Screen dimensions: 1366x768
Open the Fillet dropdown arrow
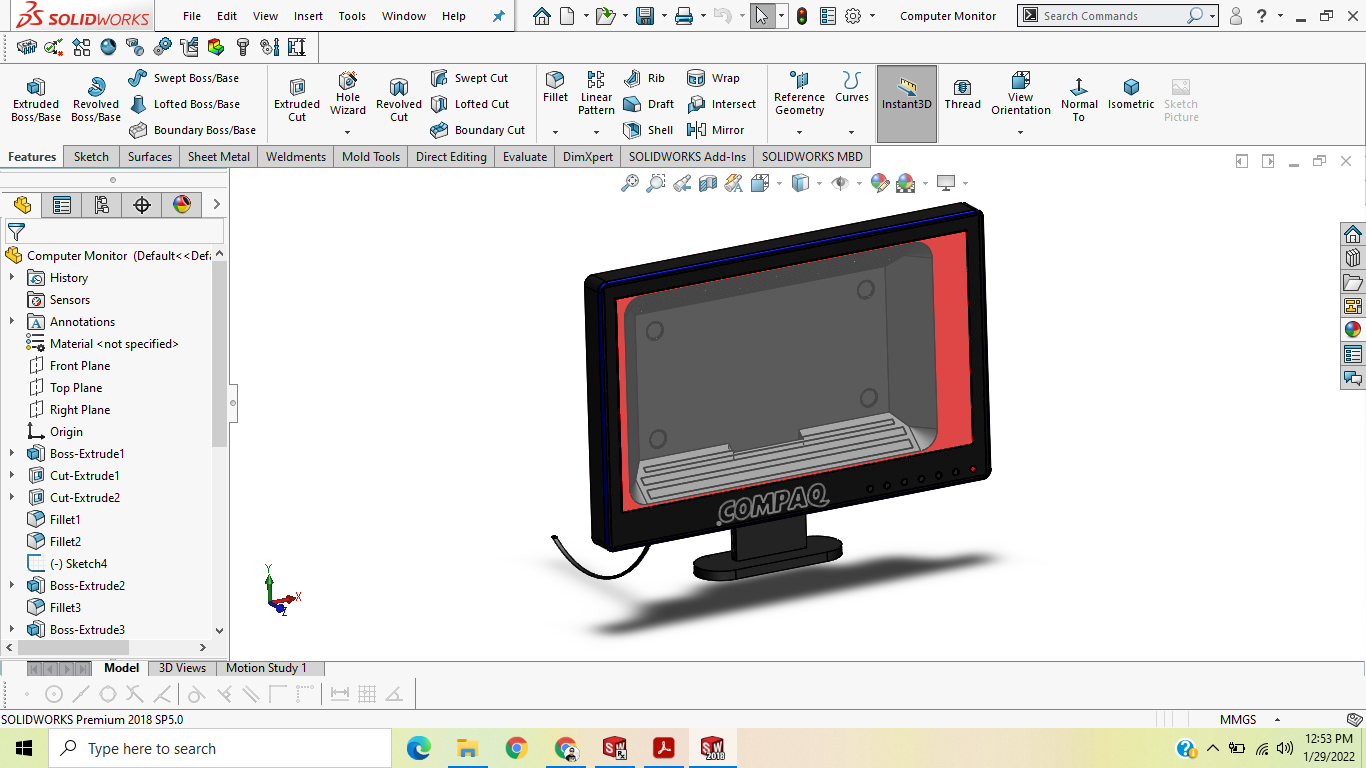click(x=555, y=132)
